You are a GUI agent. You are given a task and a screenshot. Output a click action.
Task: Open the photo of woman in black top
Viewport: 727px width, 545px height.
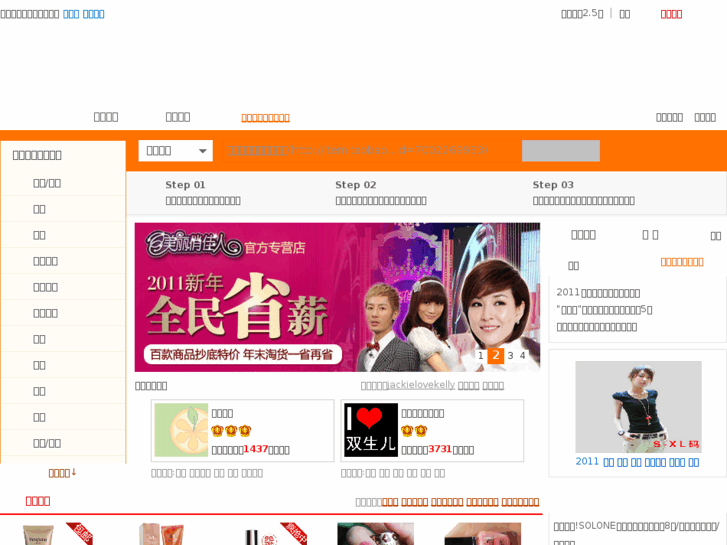coord(638,407)
